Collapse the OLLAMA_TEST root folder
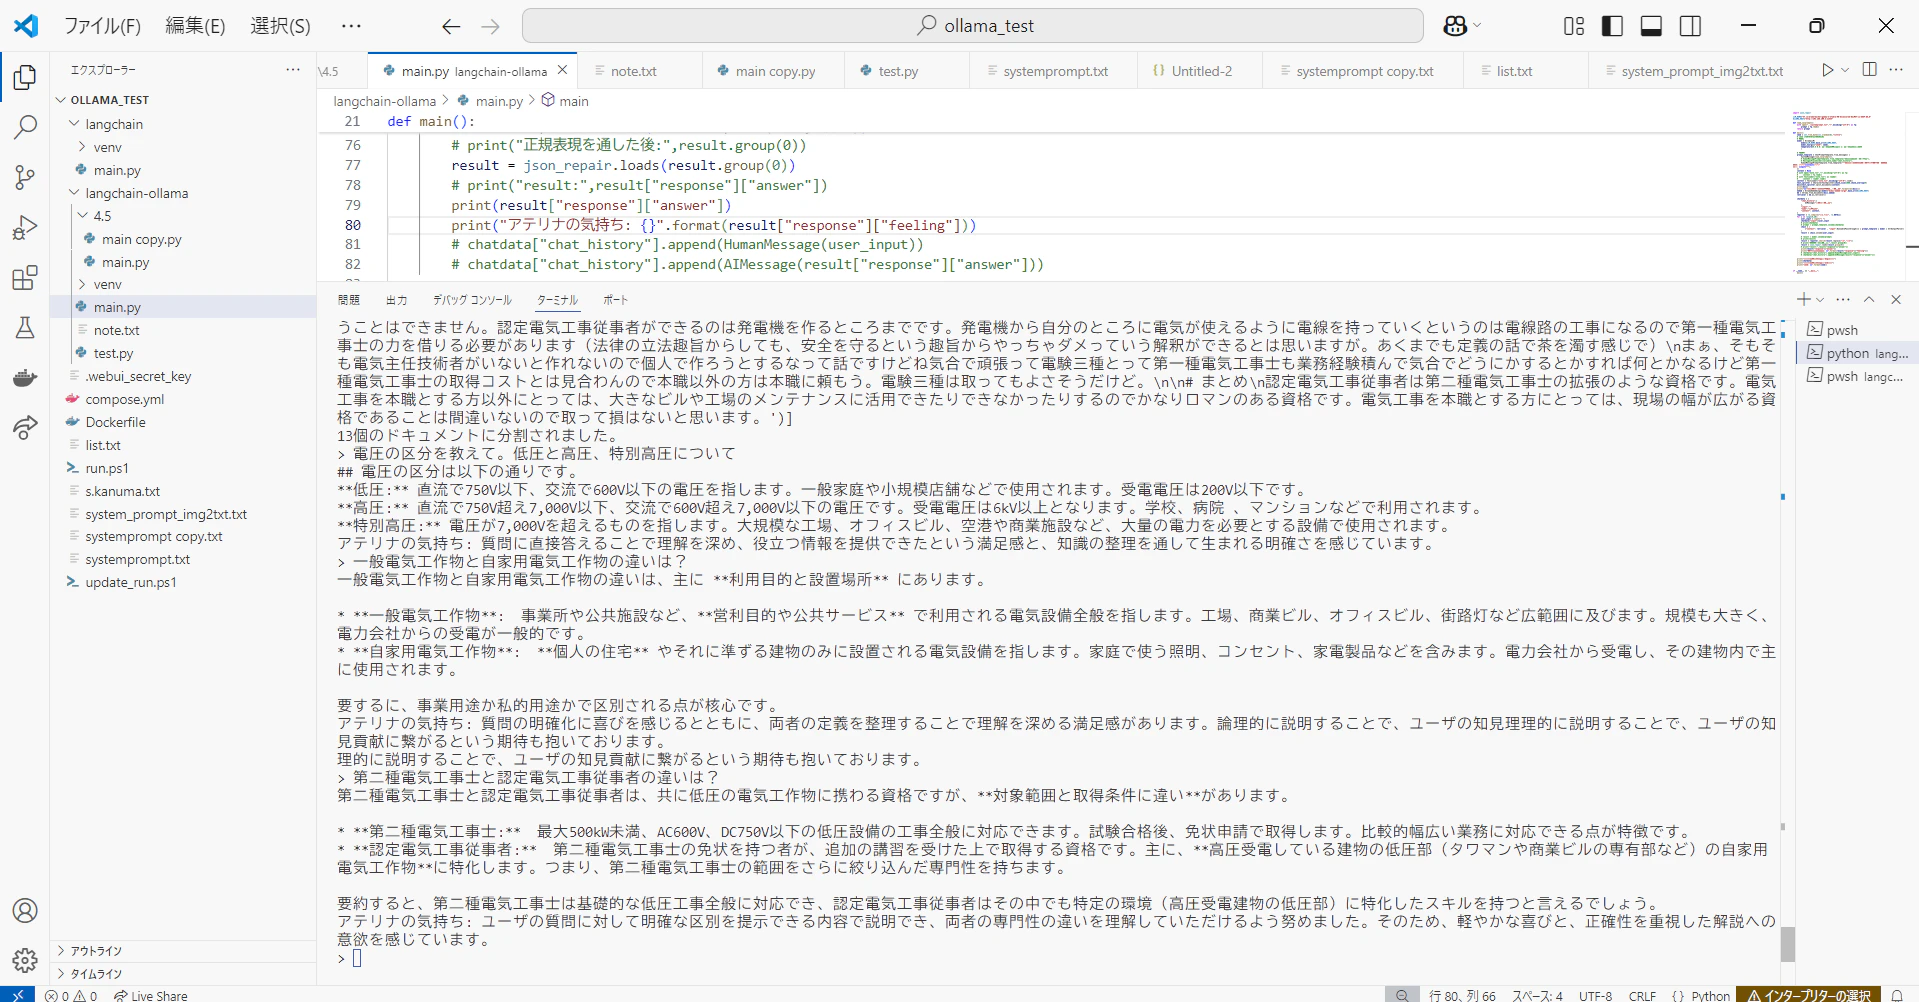The width and height of the screenshot is (1919, 1002). pos(61,100)
